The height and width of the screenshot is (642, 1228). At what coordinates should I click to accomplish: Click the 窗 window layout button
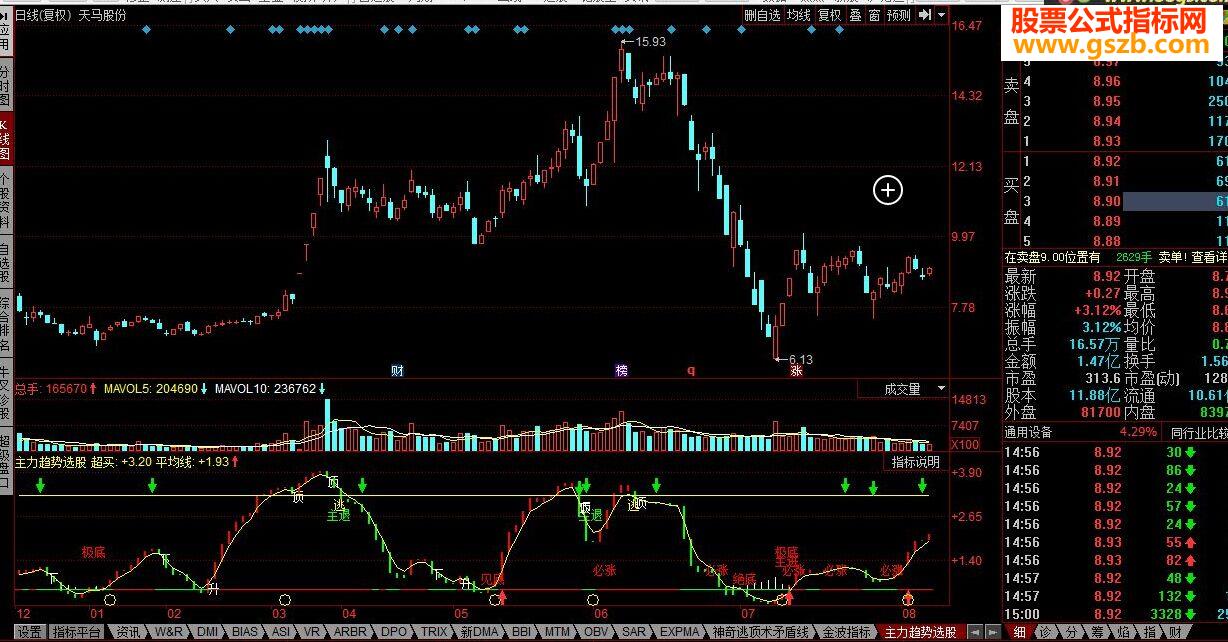[x=874, y=15]
